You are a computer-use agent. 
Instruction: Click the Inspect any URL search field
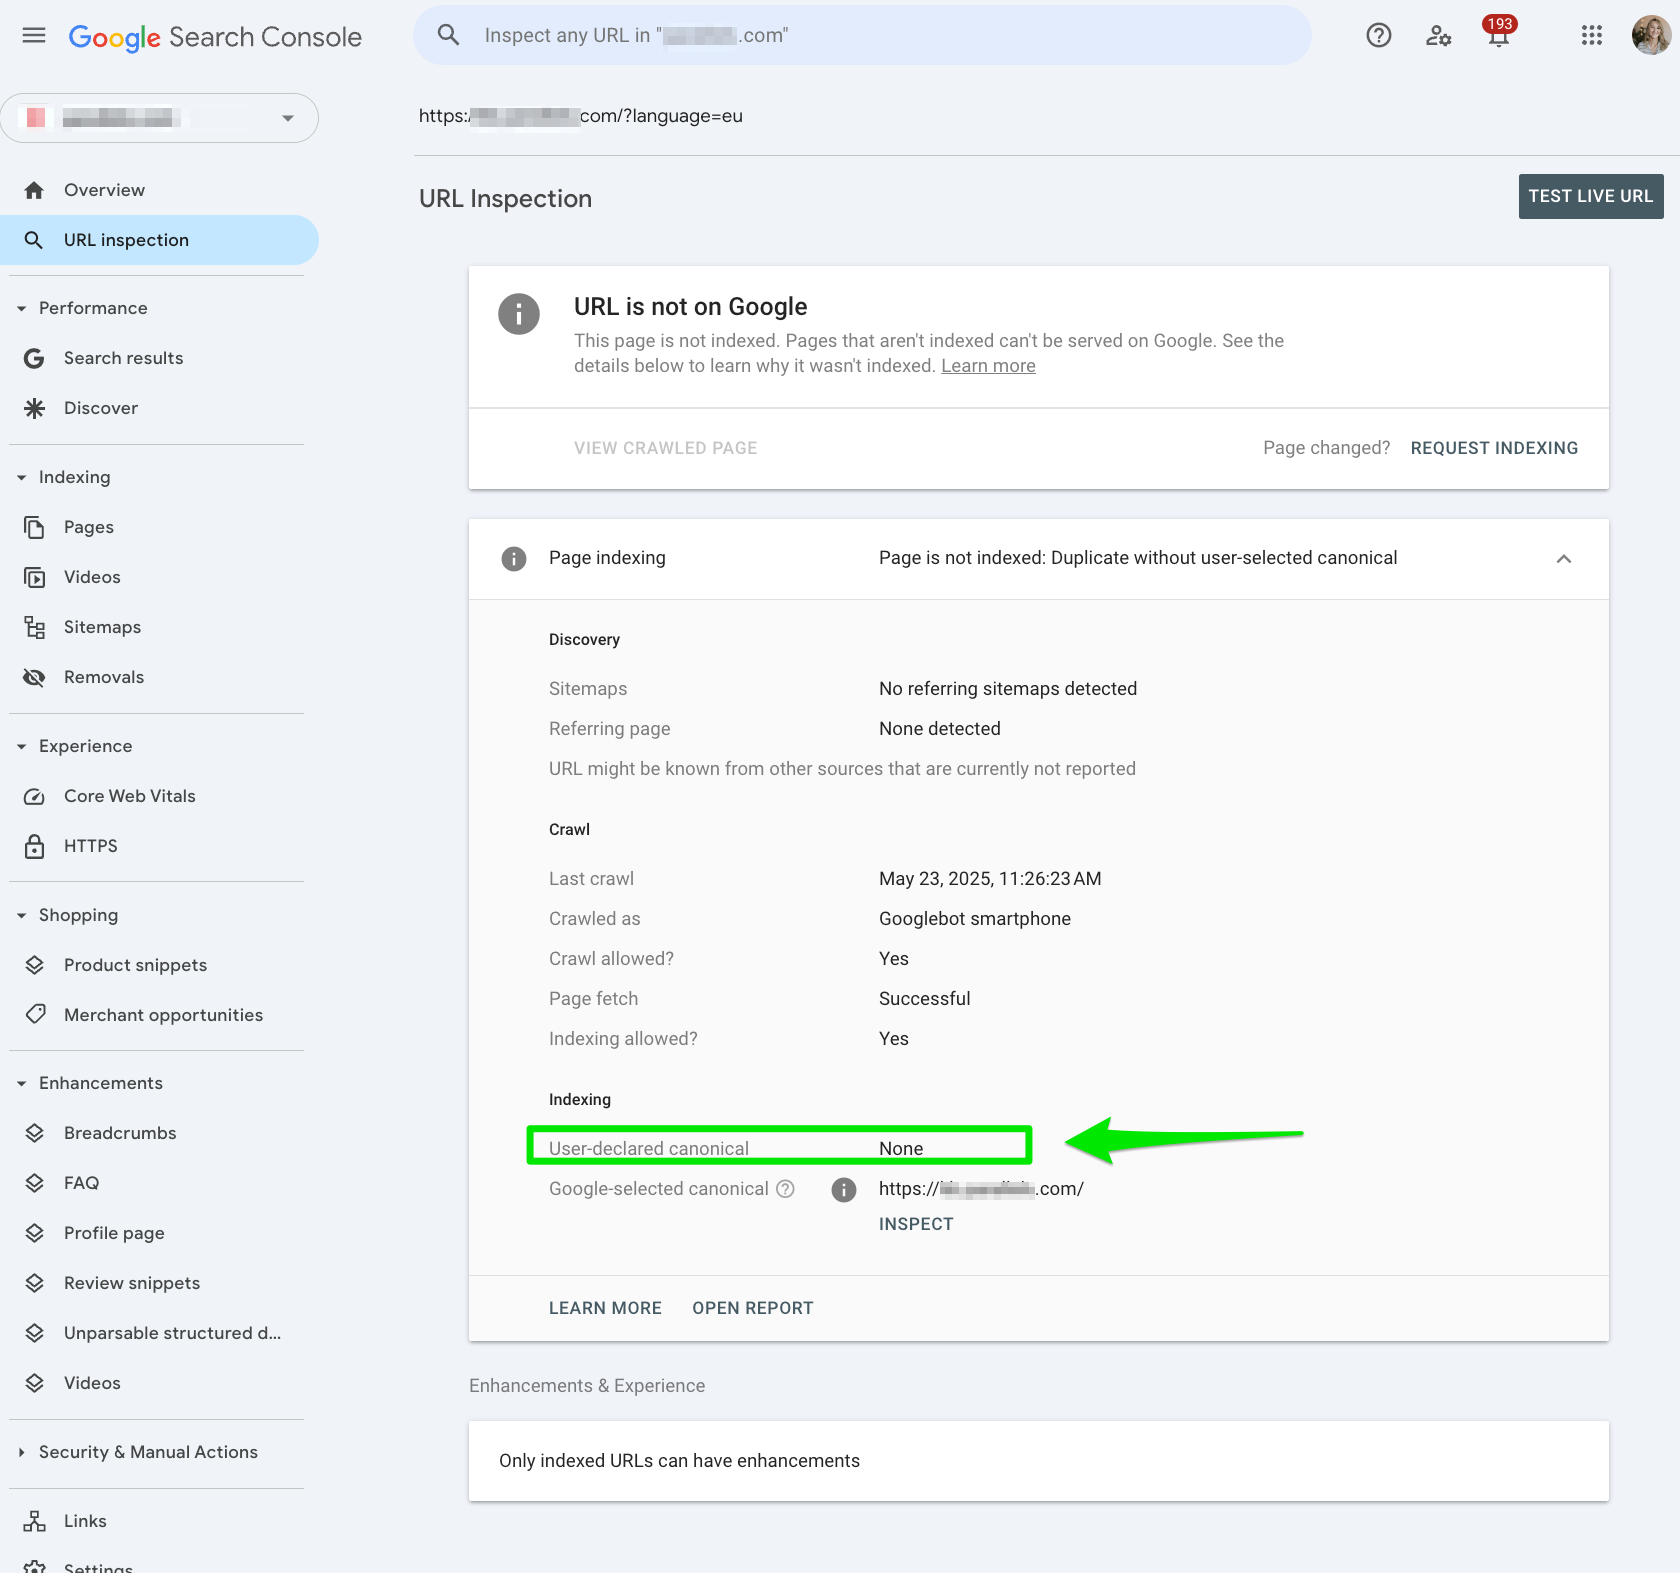click(x=862, y=36)
